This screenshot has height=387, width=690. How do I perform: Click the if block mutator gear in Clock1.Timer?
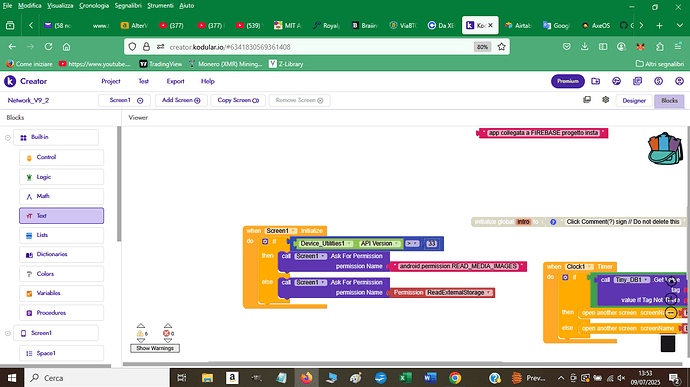coord(565,277)
